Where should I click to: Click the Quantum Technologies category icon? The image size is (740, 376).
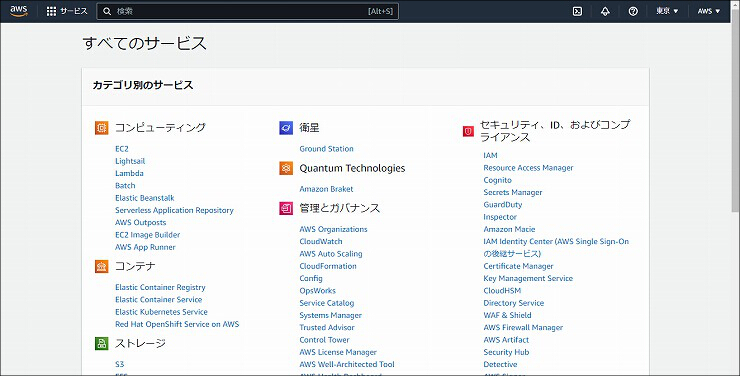286,168
